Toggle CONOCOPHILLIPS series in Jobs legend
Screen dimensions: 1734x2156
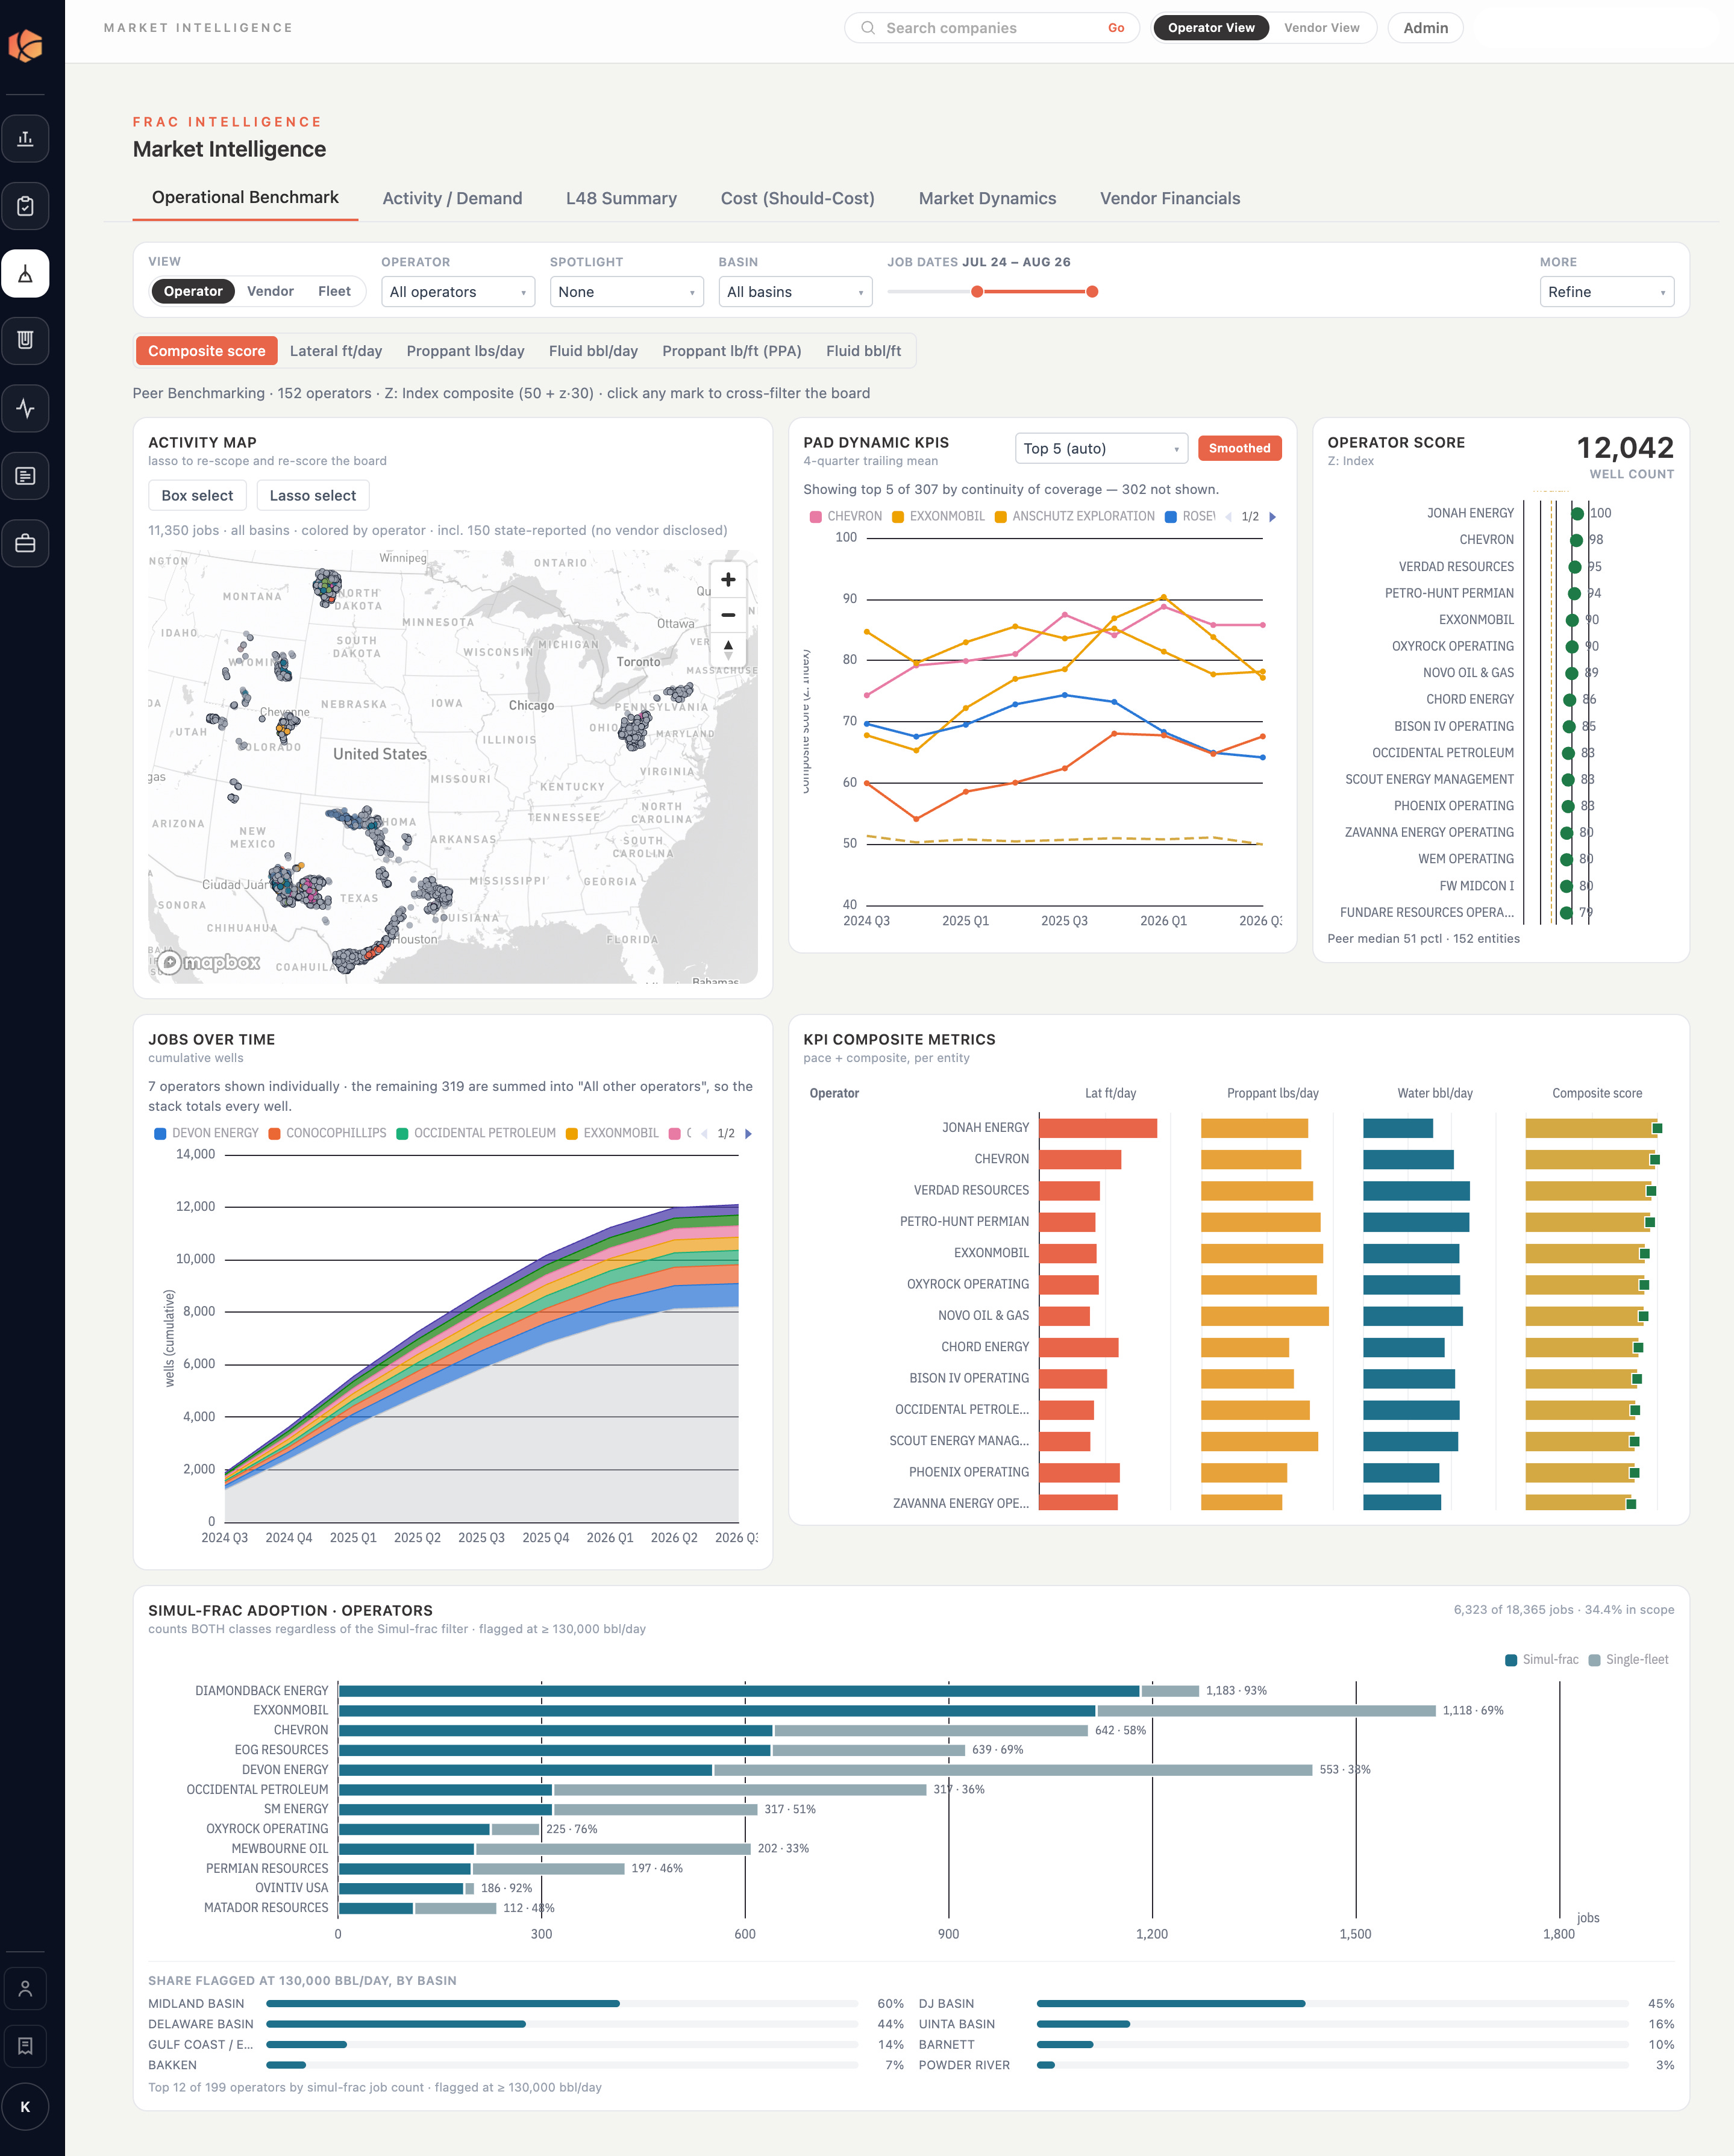(327, 1133)
